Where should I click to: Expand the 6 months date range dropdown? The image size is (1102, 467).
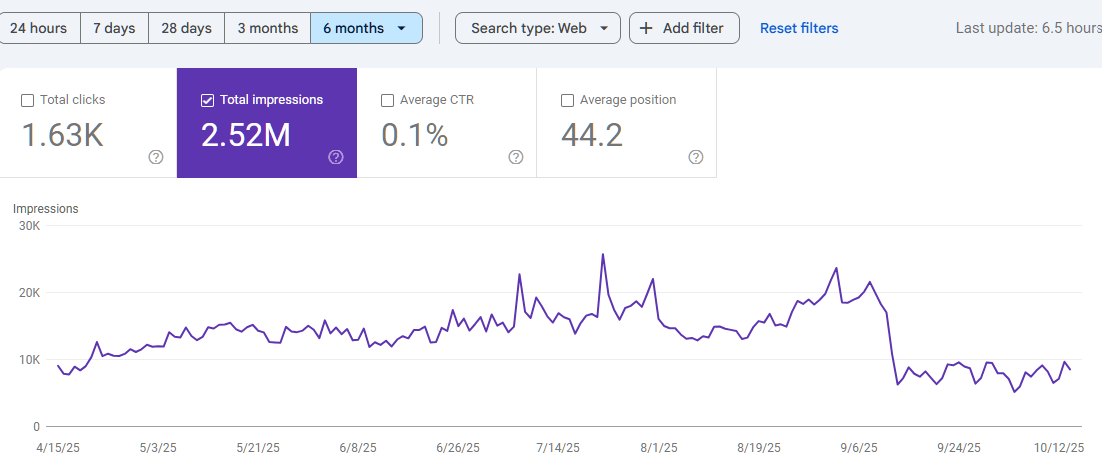click(401, 28)
